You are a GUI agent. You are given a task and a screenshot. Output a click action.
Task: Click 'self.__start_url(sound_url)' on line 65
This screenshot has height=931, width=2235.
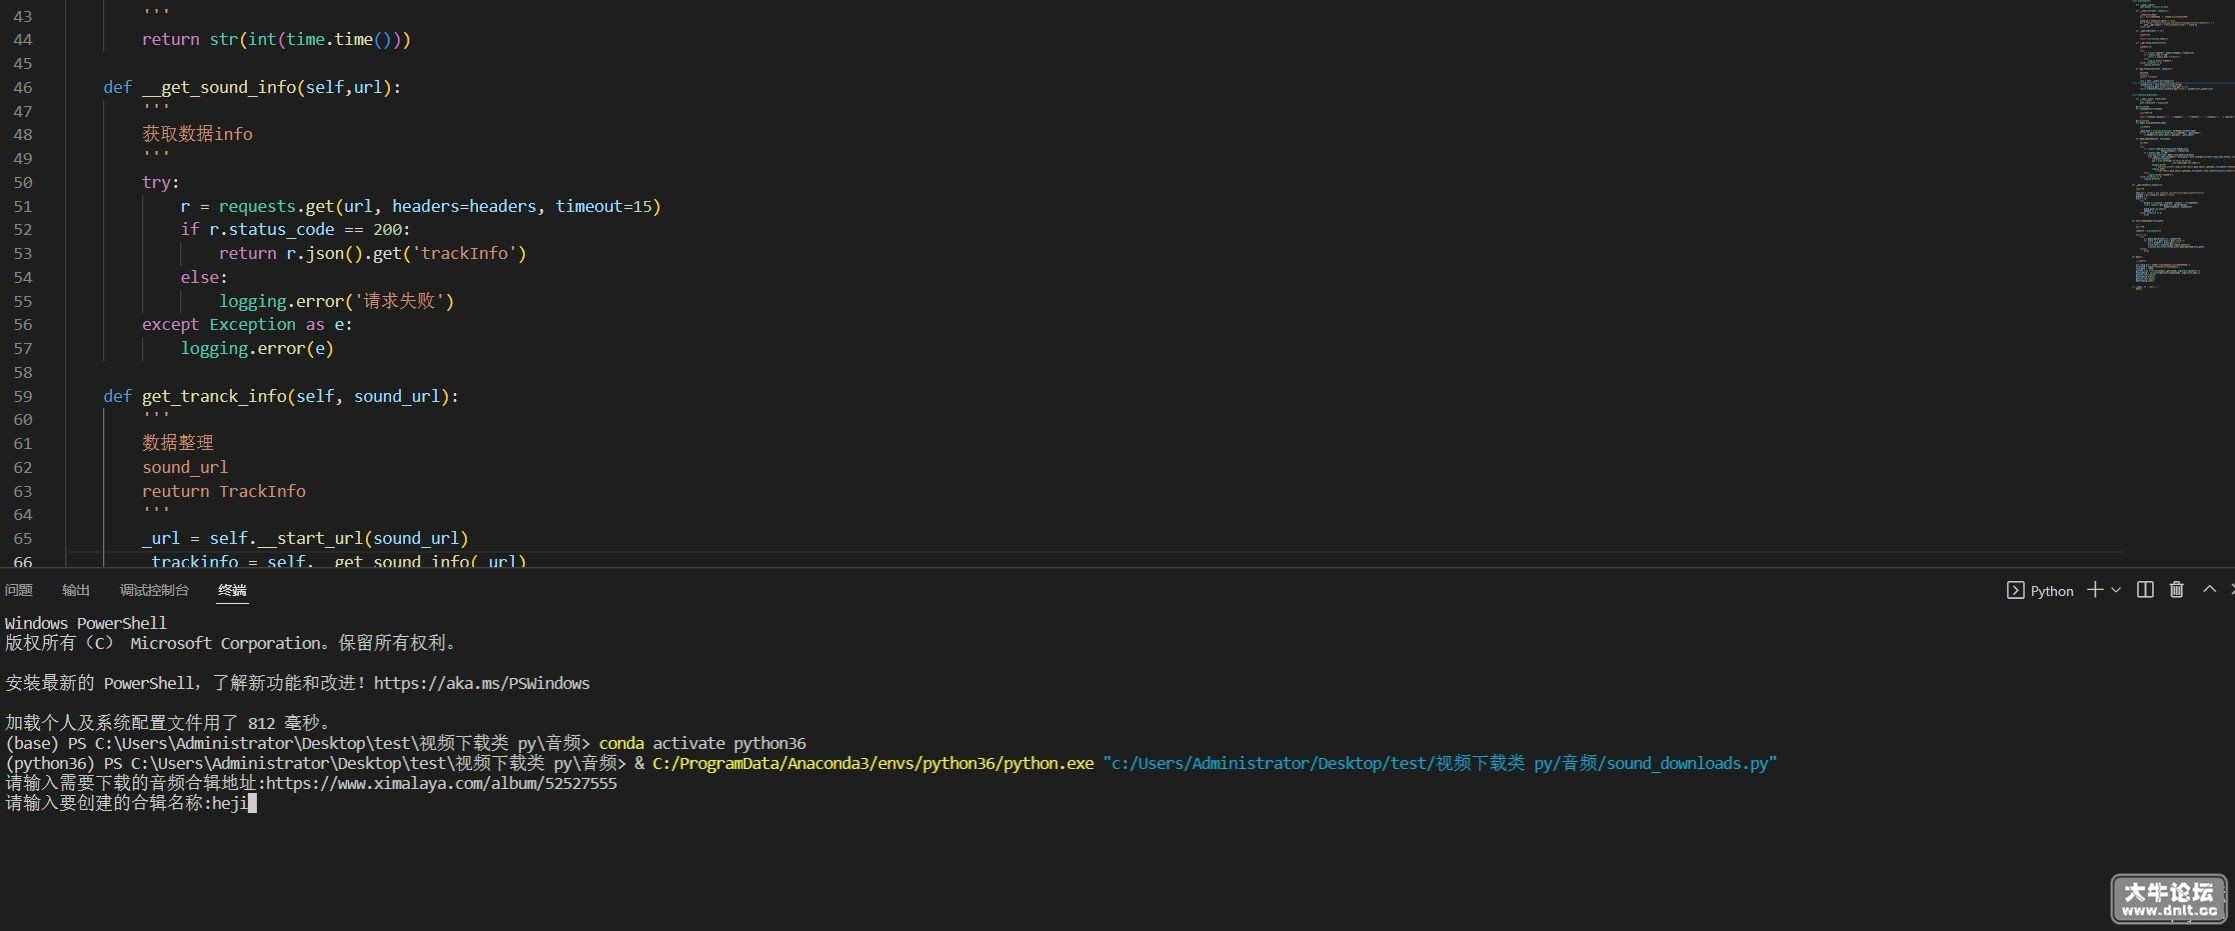point(339,538)
